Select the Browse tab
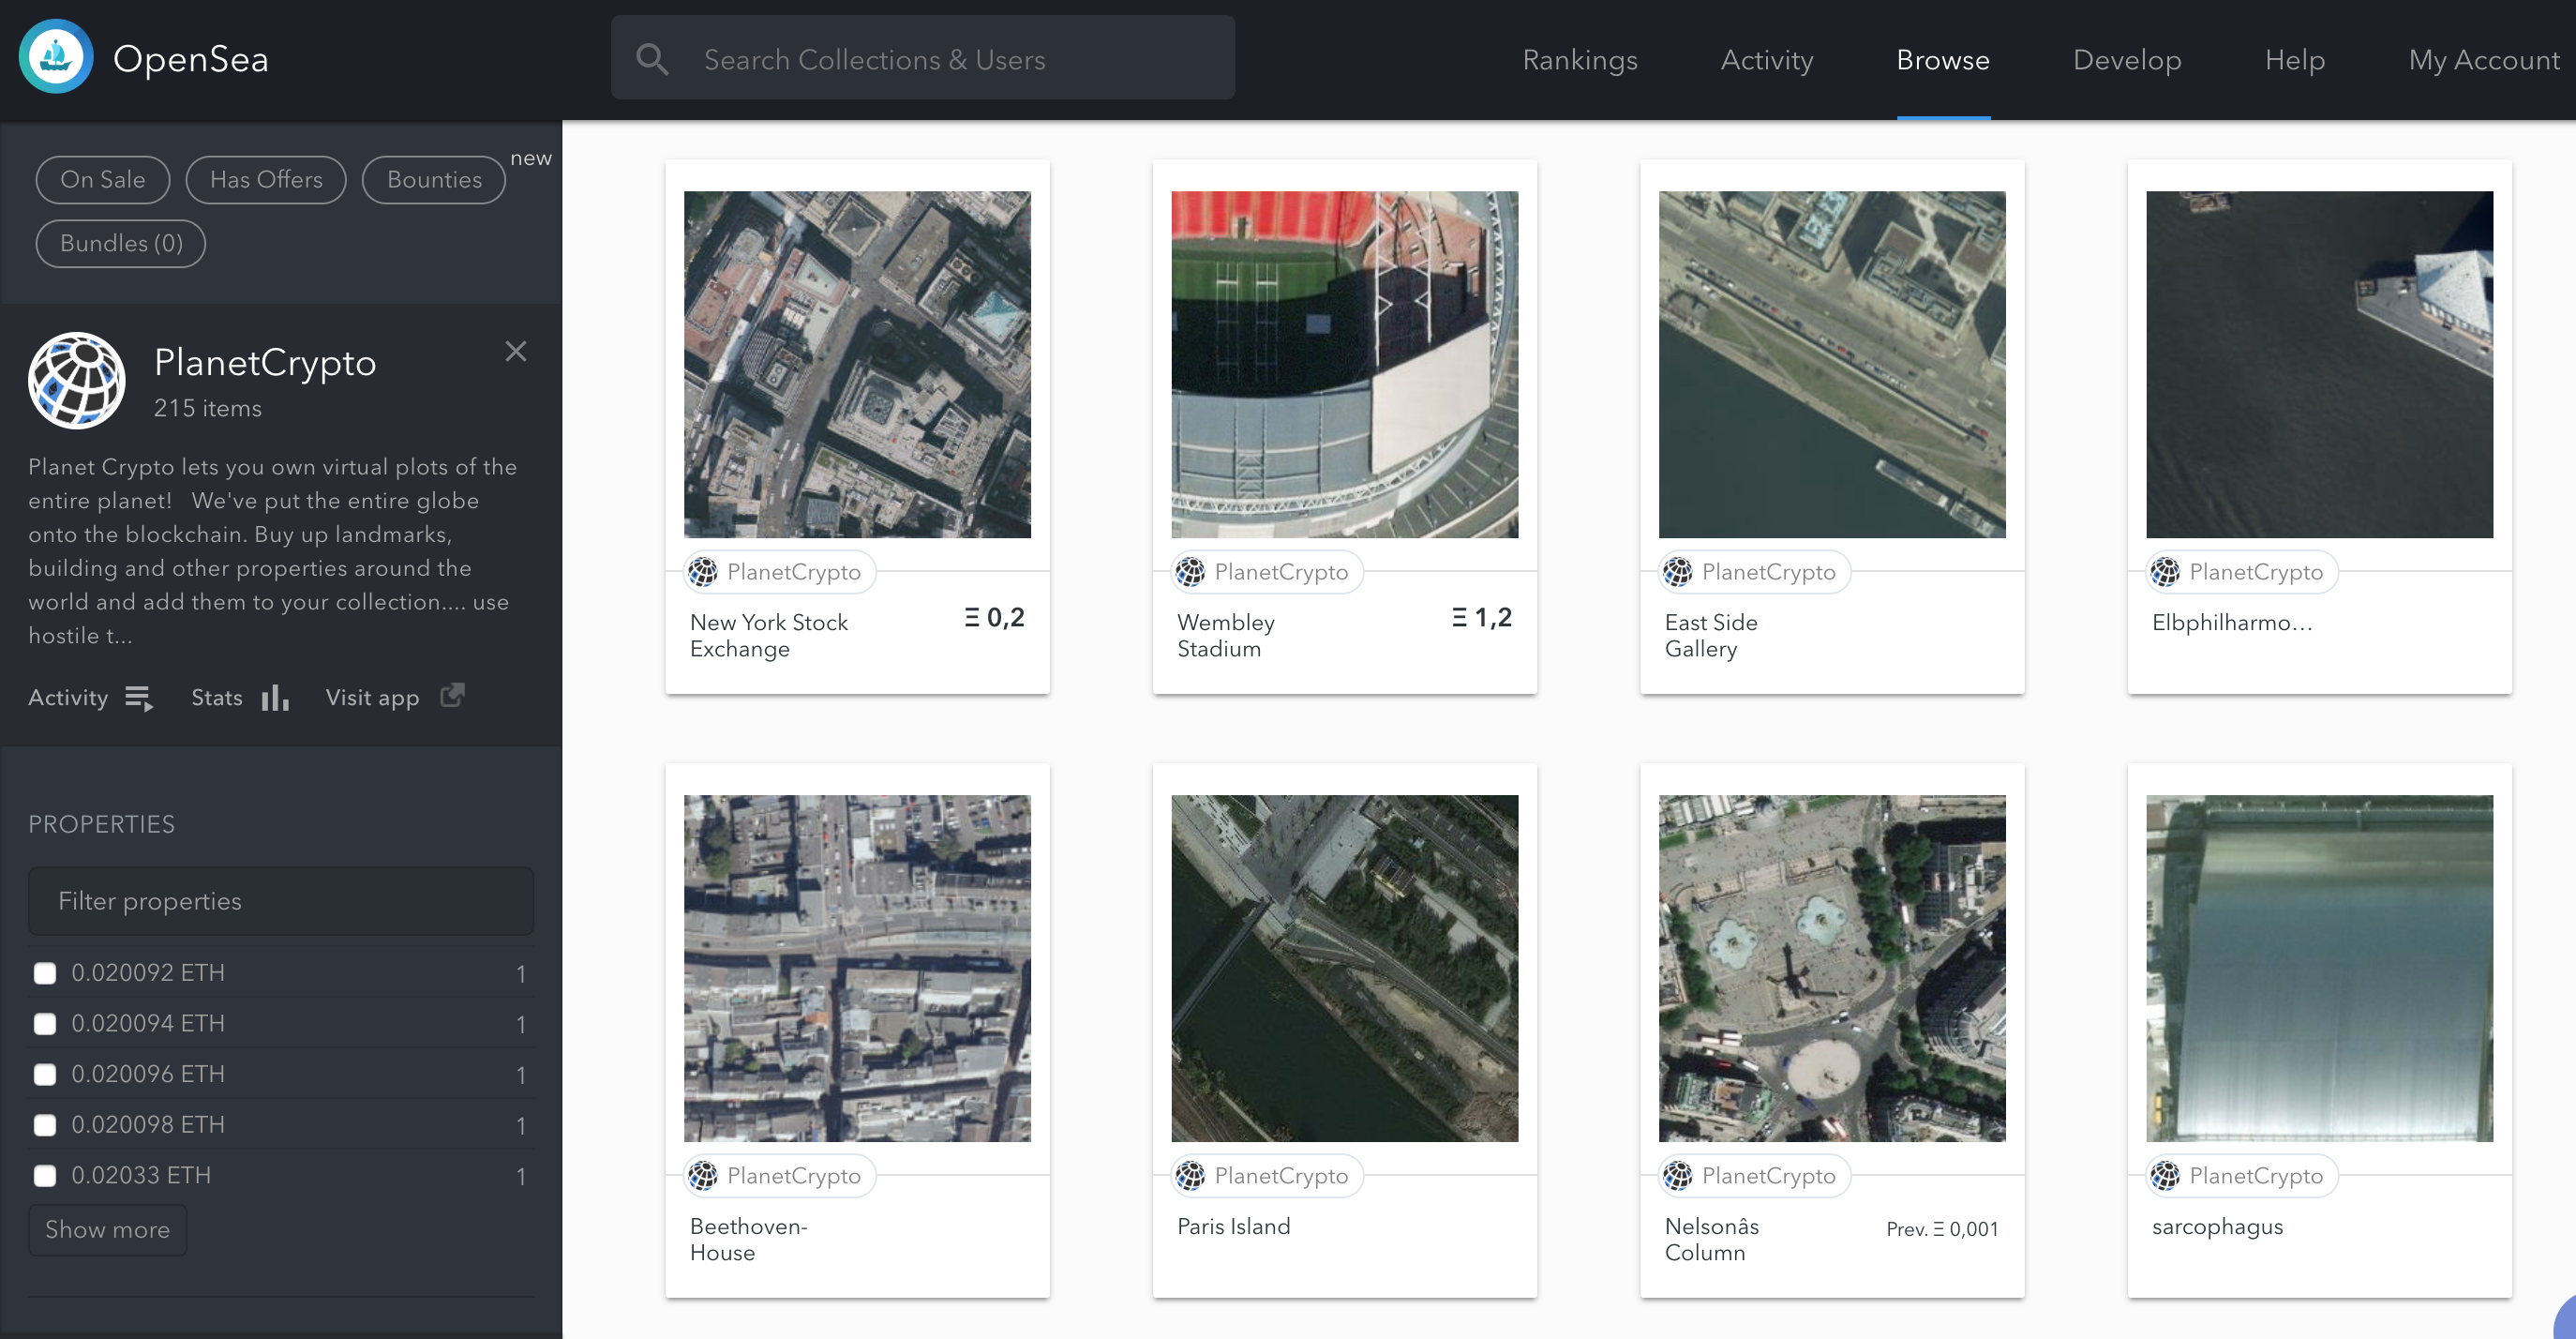Viewport: 2576px width, 1339px height. pos(1943,60)
